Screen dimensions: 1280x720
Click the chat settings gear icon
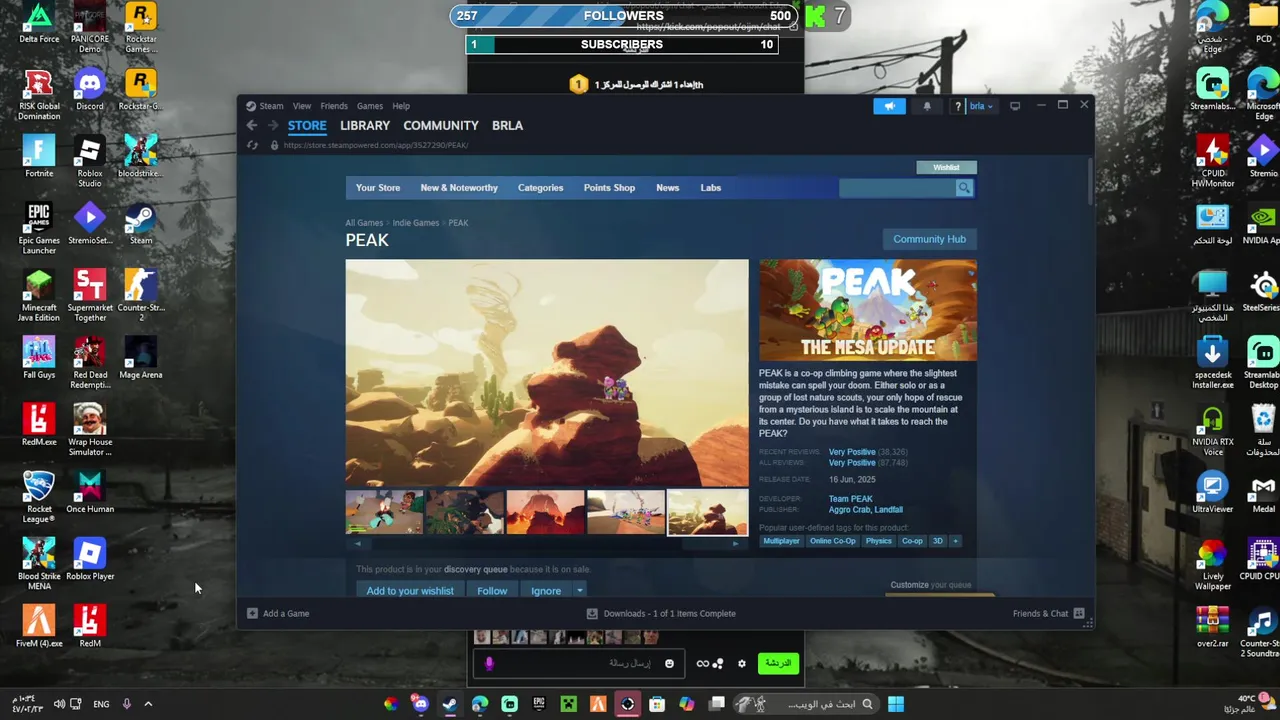741,664
